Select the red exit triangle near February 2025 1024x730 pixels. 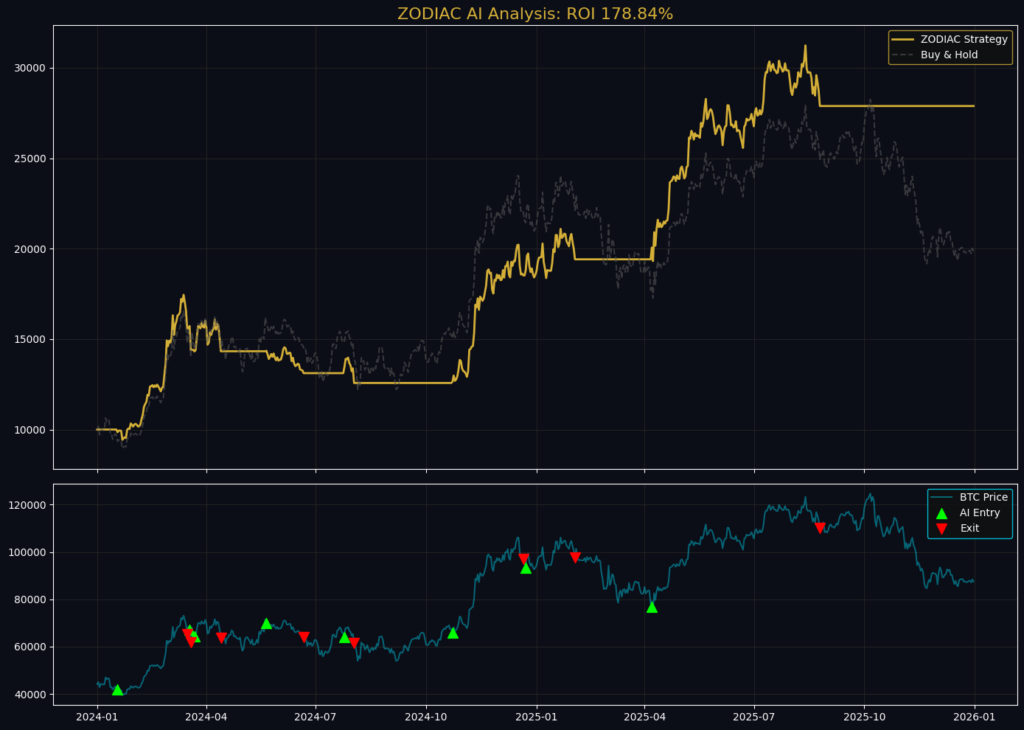pyautogui.click(x=575, y=557)
